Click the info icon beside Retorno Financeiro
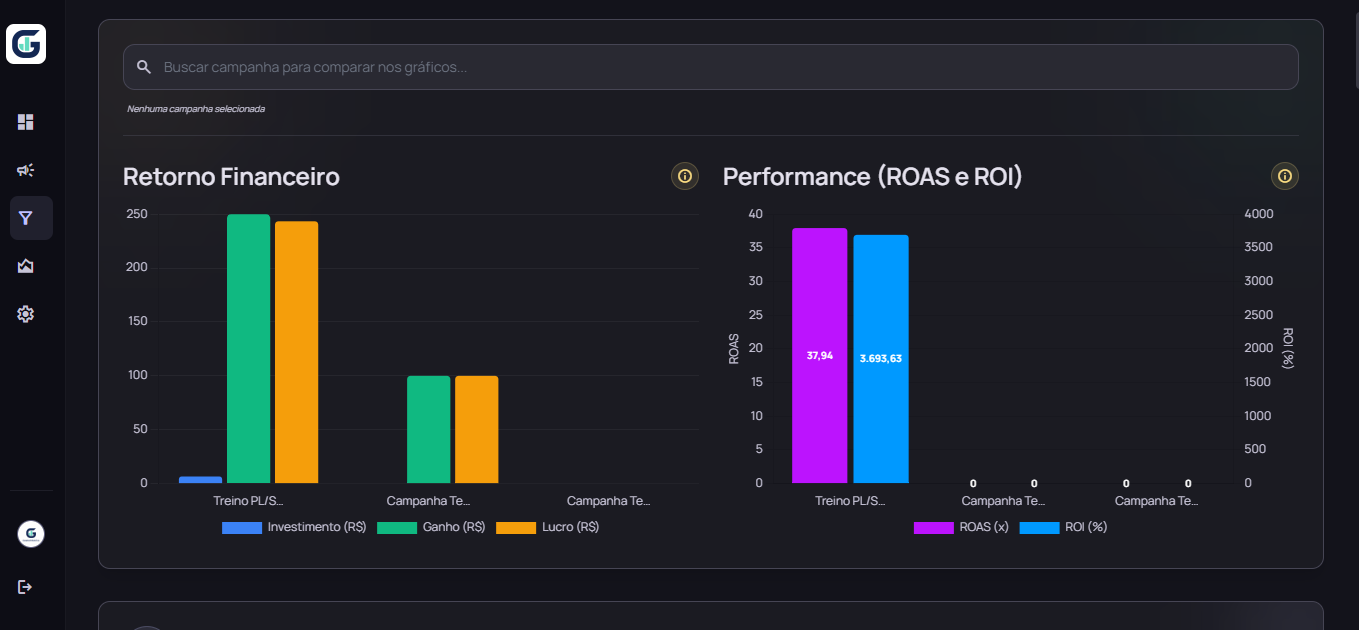The width and height of the screenshot is (1359, 630). coord(685,176)
